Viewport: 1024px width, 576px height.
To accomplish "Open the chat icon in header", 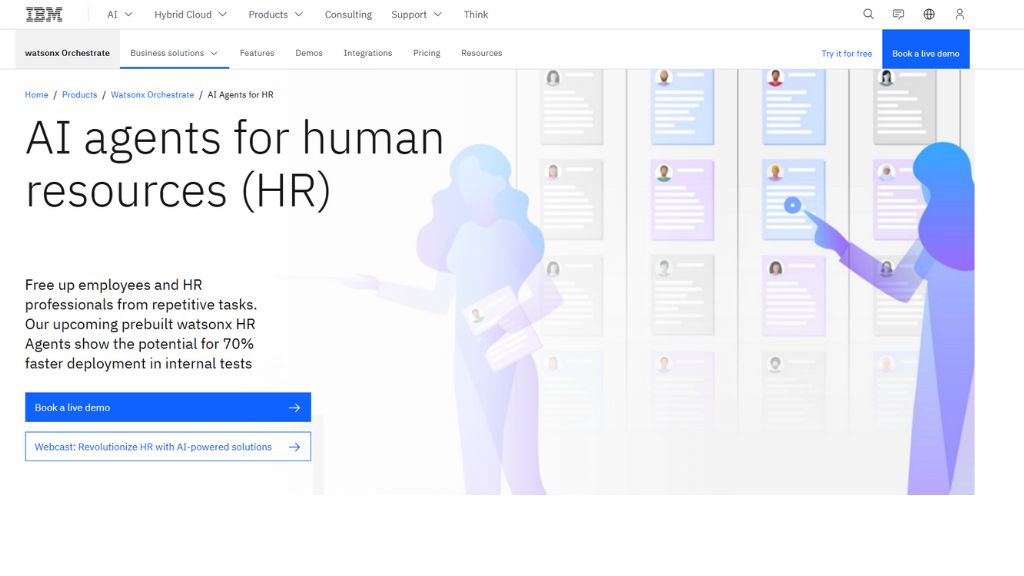I will 899,14.
